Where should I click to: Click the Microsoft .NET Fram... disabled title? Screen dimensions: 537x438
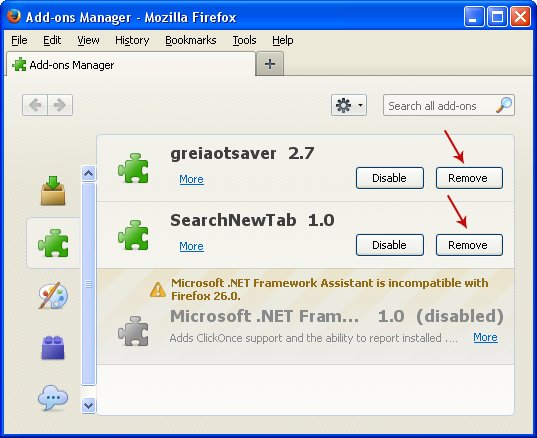(337, 316)
